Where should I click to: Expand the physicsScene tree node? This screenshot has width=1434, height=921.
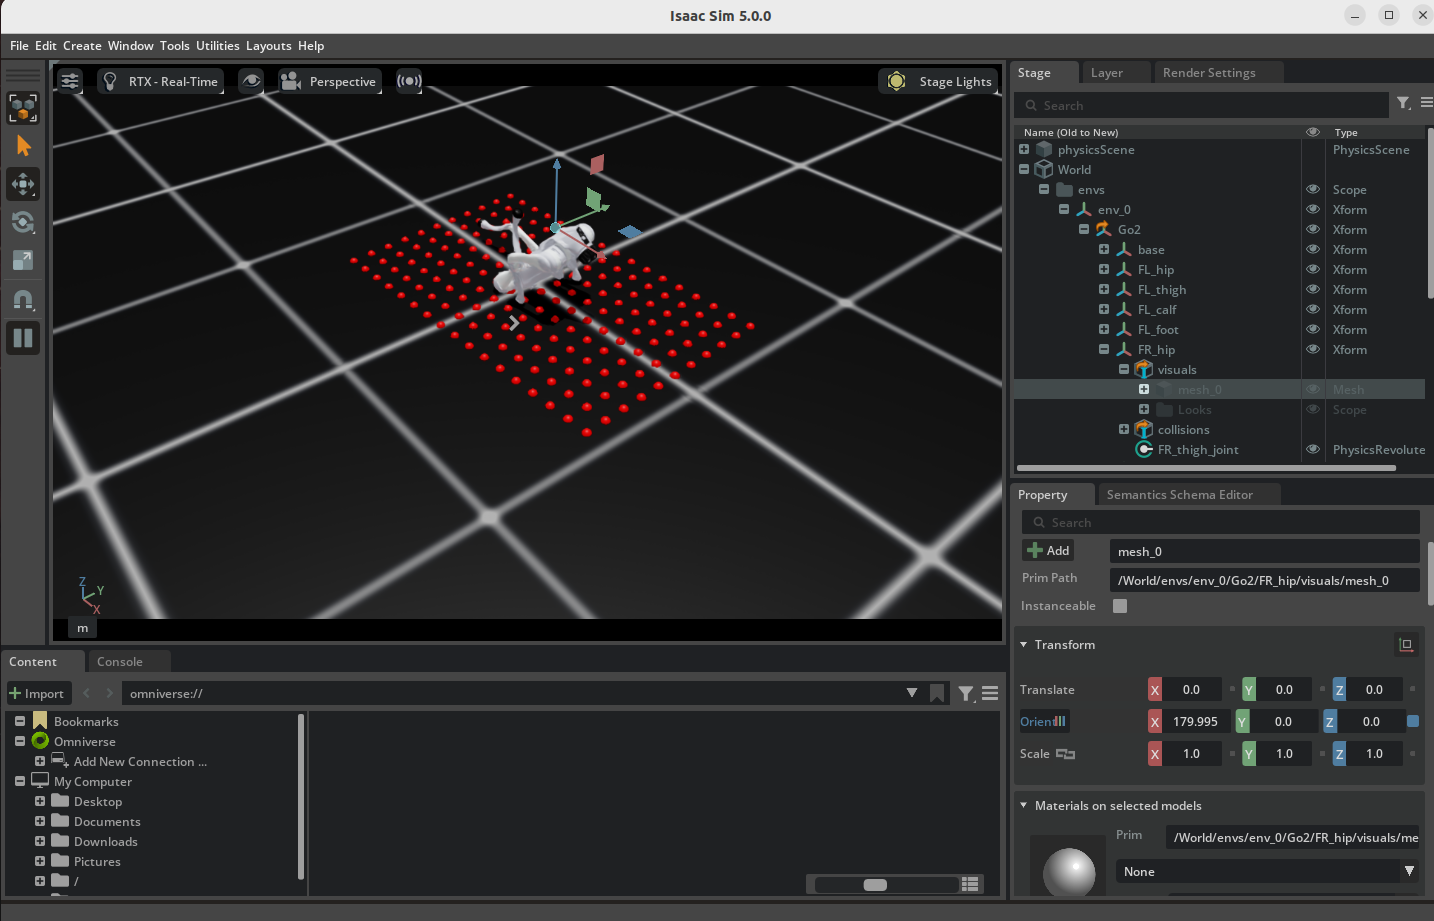tap(1024, 149)
